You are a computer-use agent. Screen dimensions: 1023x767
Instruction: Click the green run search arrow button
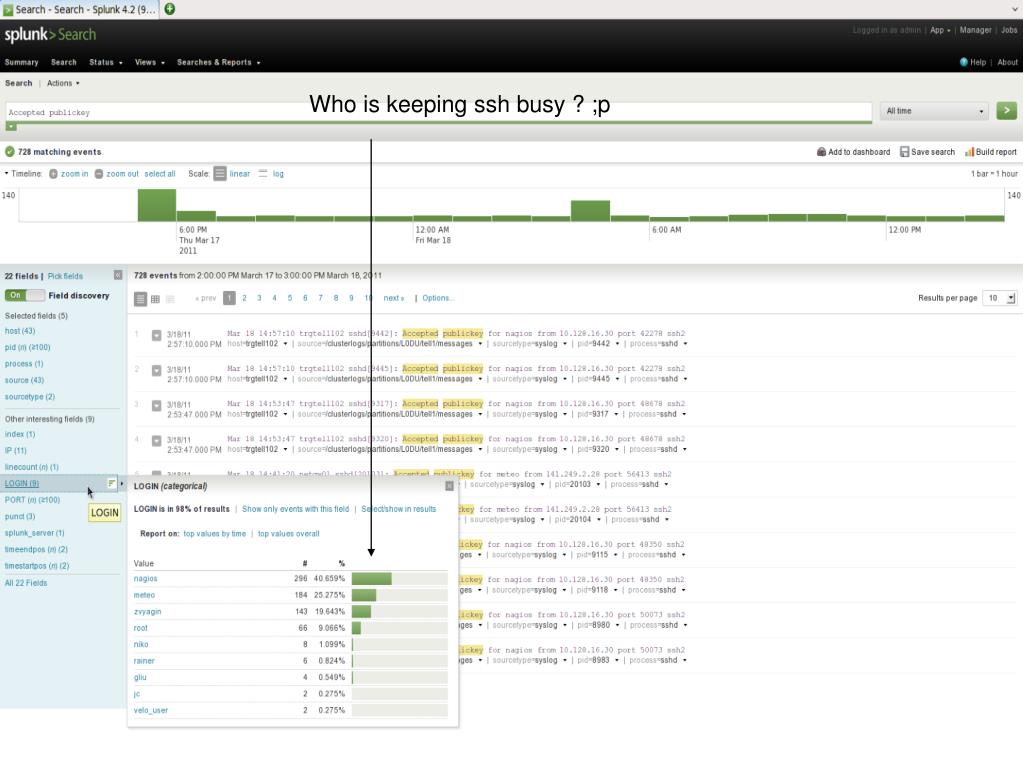click(x=1006, y=111)
